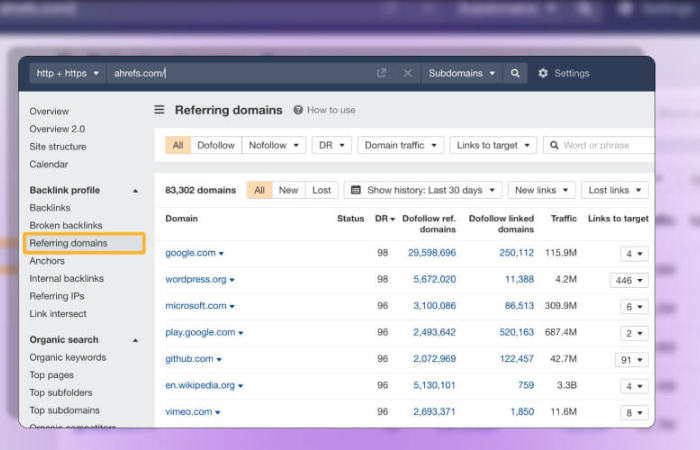The height and width of the screenshot is (450, 700).
Task: Open Top subfolders in the sidebar
Action: [x=61, y=393]
